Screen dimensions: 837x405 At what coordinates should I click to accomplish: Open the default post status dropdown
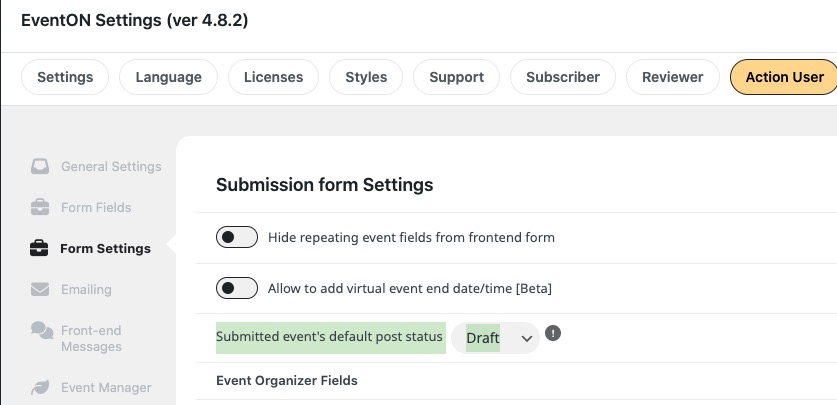(495, 338)
